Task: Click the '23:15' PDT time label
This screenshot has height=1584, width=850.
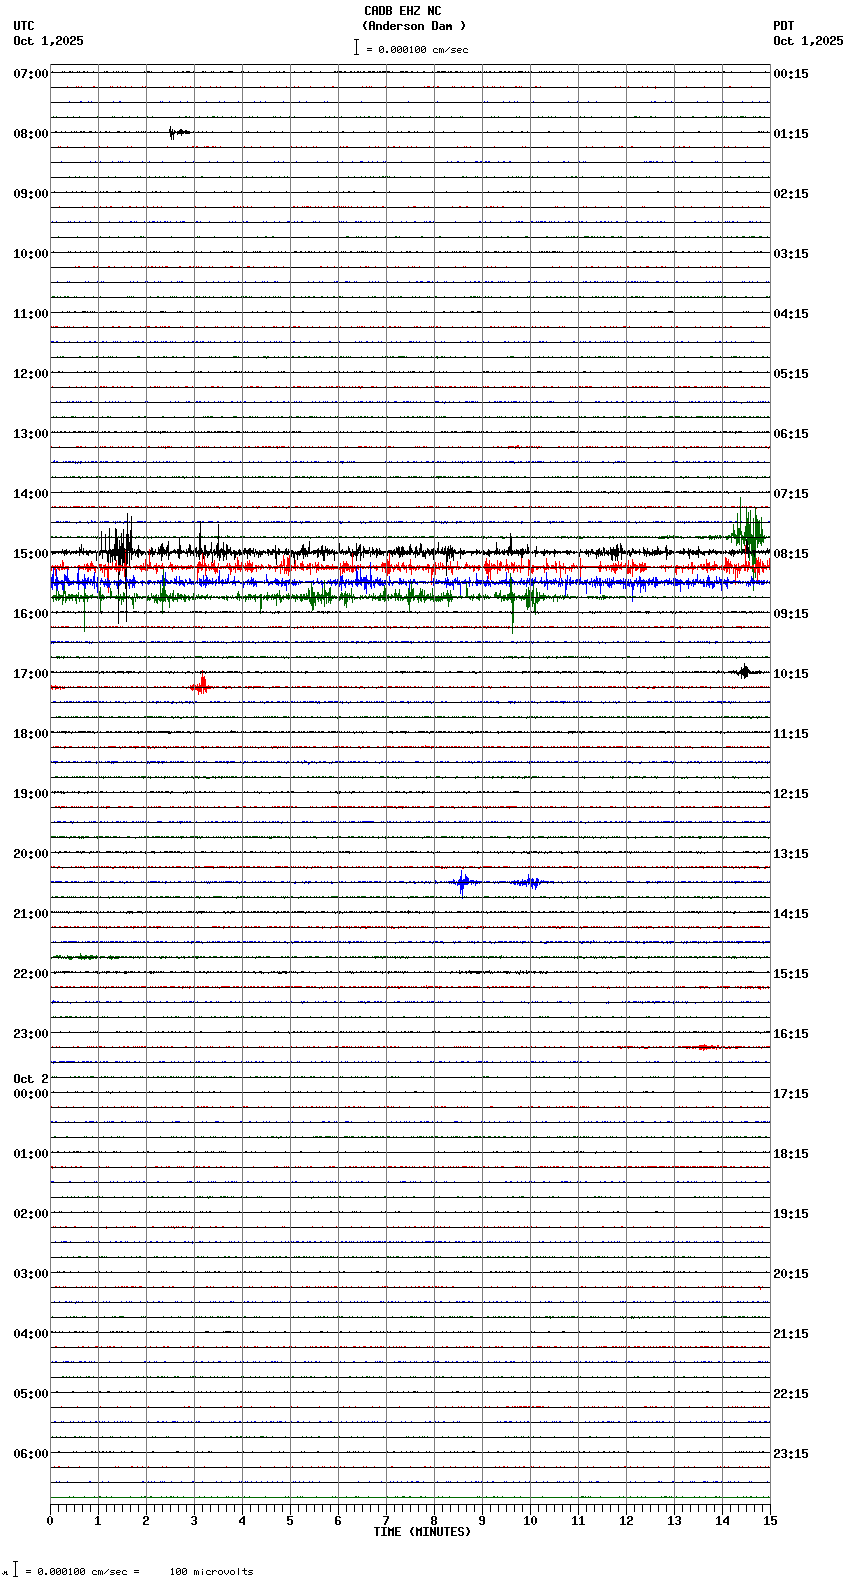Action: tap(791, 1454)
